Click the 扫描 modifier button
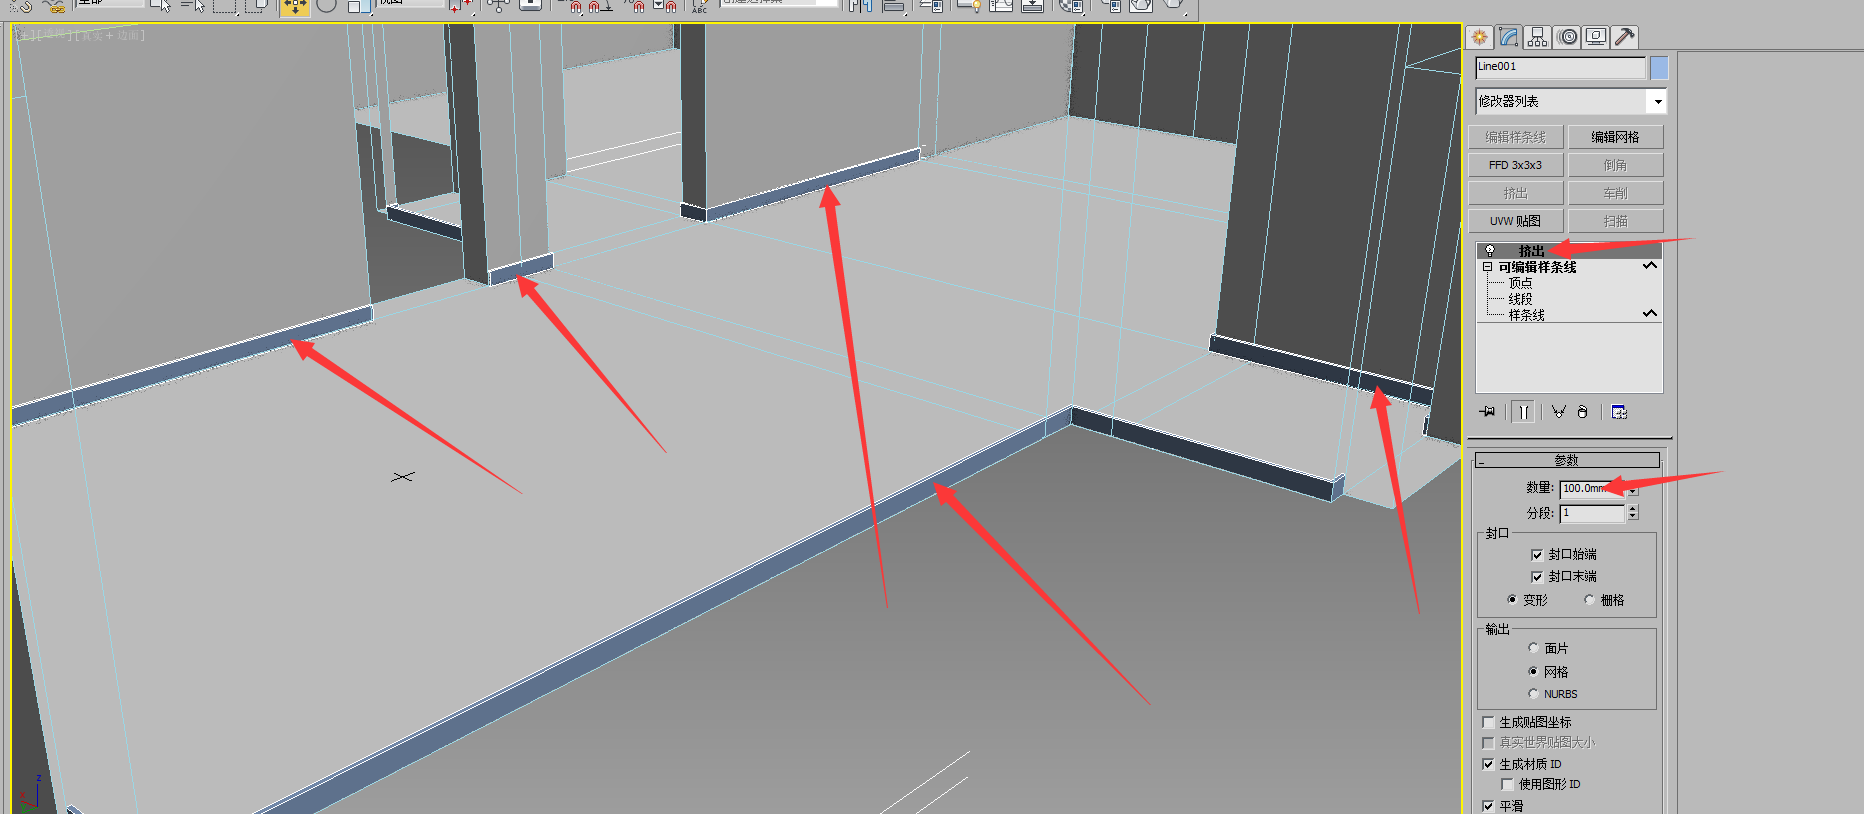 [1615, 221]
